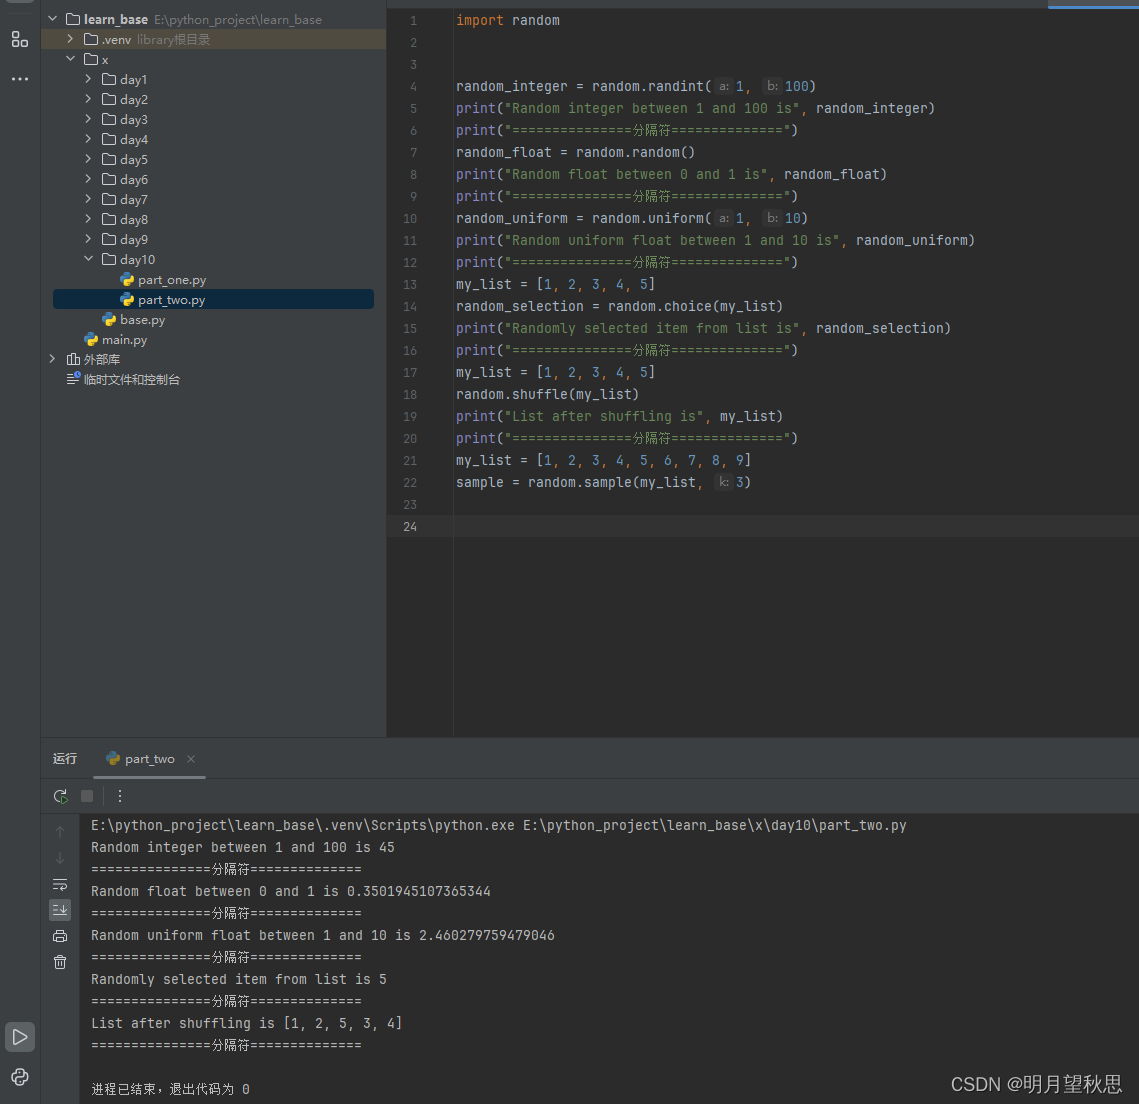1139x1104 pixels.
Task: Toggle soft-wrap in run console
Action: click(60, 885)
